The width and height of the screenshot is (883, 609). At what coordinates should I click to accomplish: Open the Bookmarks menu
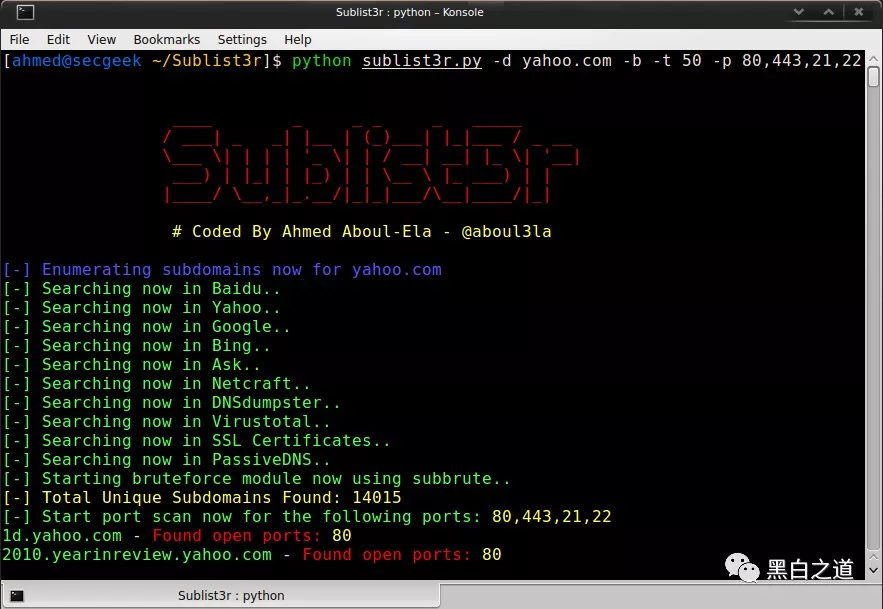pyautogui.click(x=167, y=39)
